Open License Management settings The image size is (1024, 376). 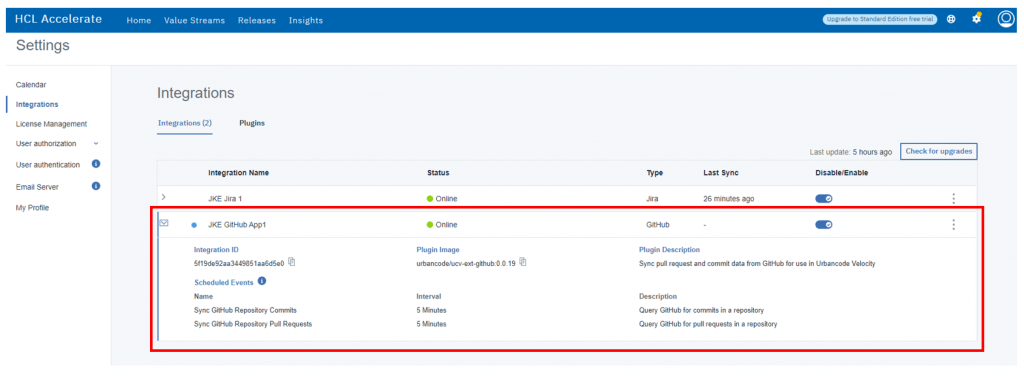pos(51,123)
